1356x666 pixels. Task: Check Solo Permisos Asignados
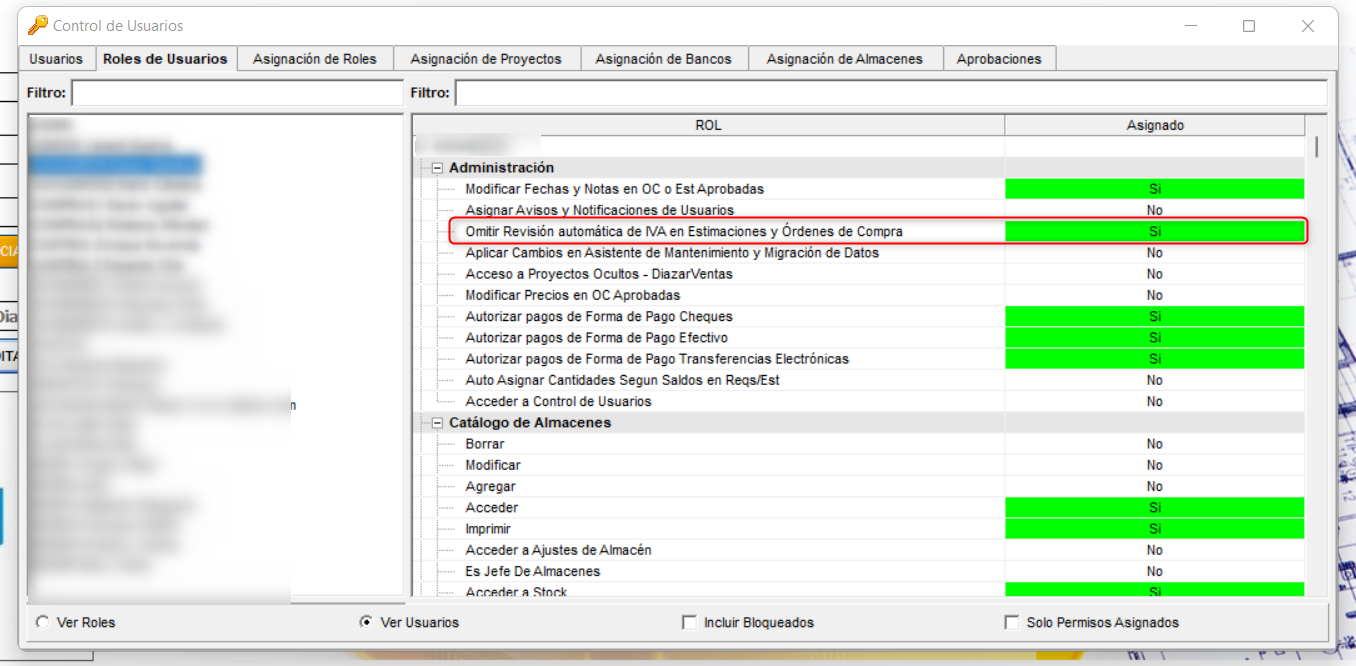click(x=1012, y=622)
